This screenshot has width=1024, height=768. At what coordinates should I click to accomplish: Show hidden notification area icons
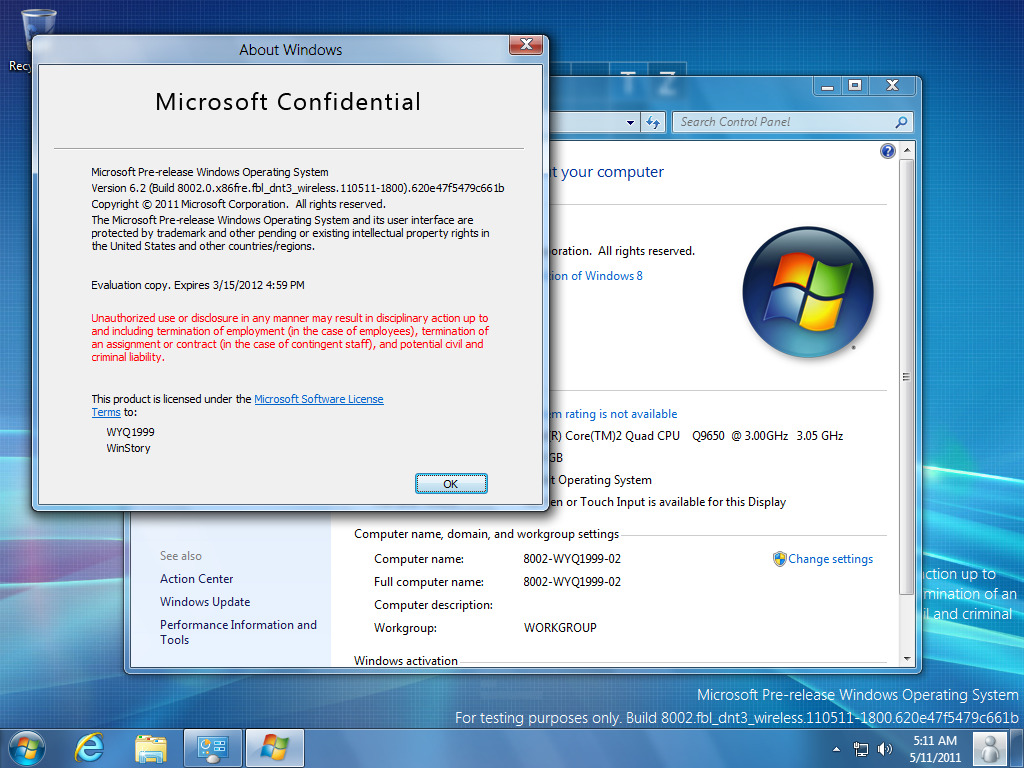(836, 749)
